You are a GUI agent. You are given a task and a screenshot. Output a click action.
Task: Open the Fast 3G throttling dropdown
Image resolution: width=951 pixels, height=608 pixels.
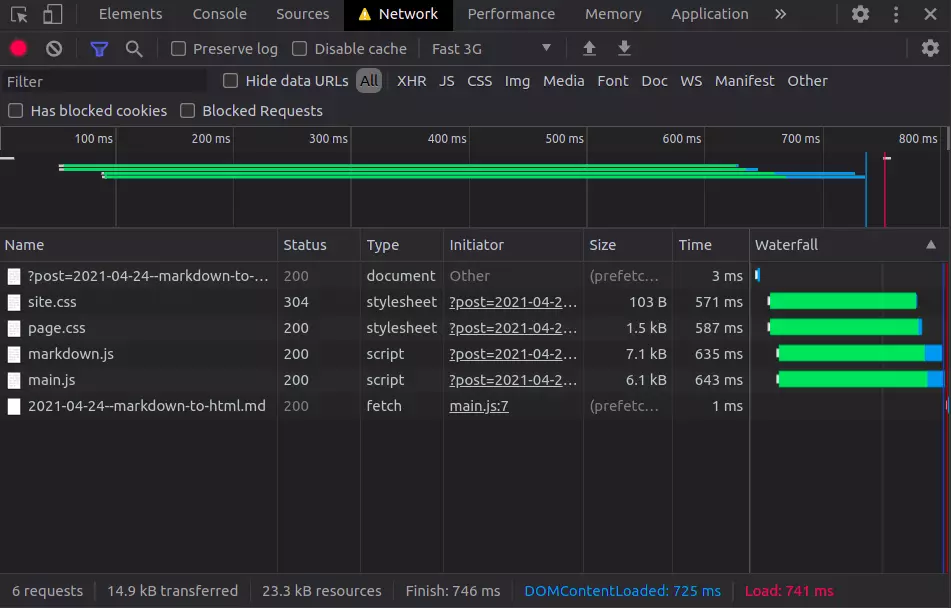490,49
